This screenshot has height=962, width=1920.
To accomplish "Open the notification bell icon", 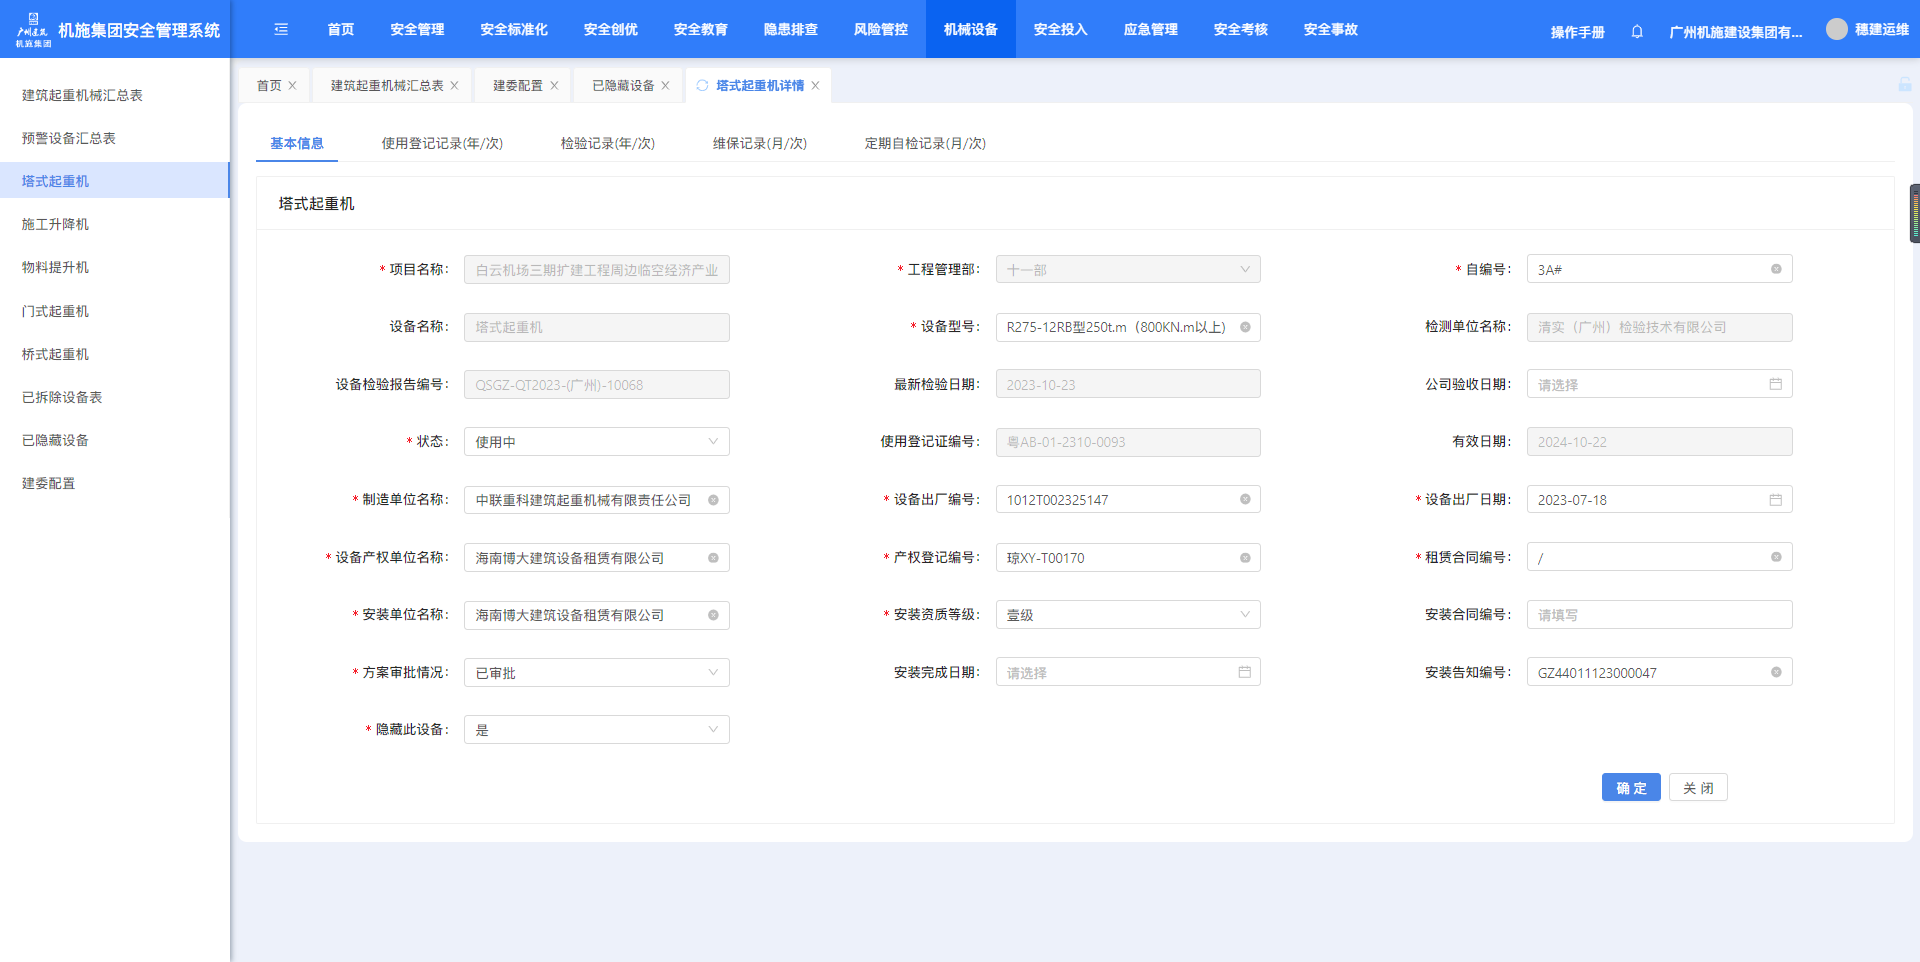I will [x=1637, y=32].
